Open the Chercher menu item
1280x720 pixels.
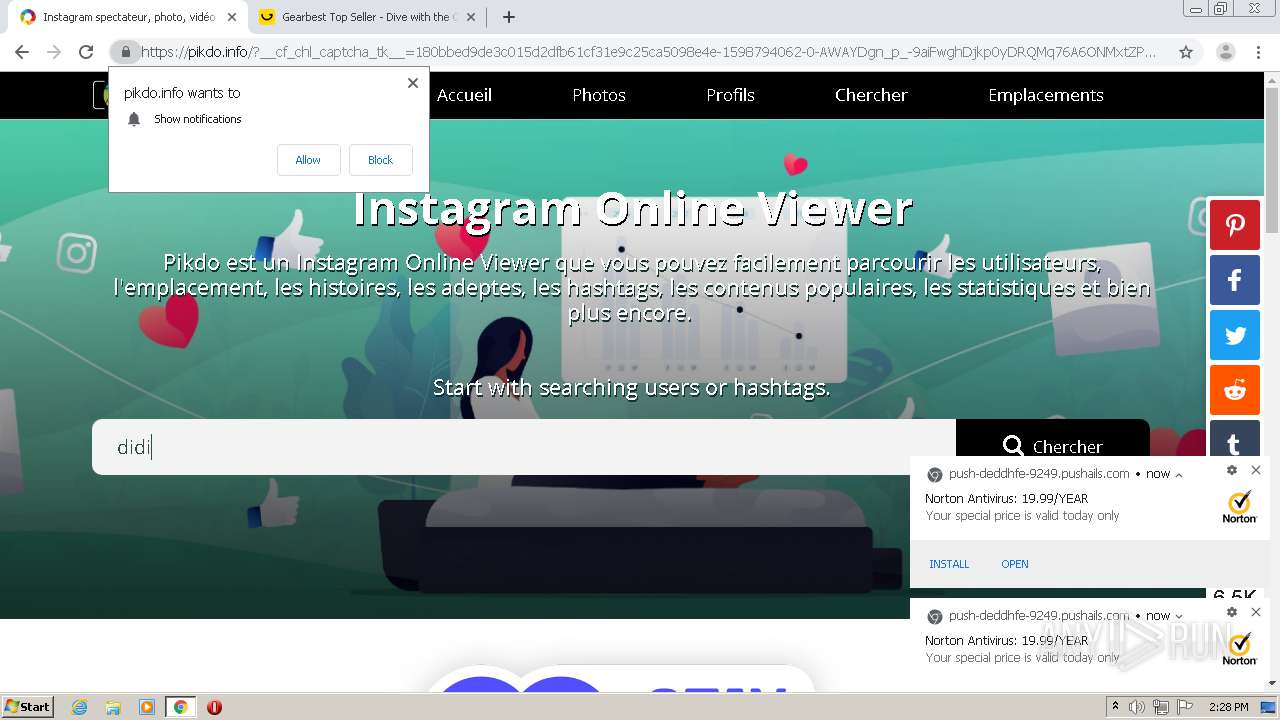coord(871,95)
